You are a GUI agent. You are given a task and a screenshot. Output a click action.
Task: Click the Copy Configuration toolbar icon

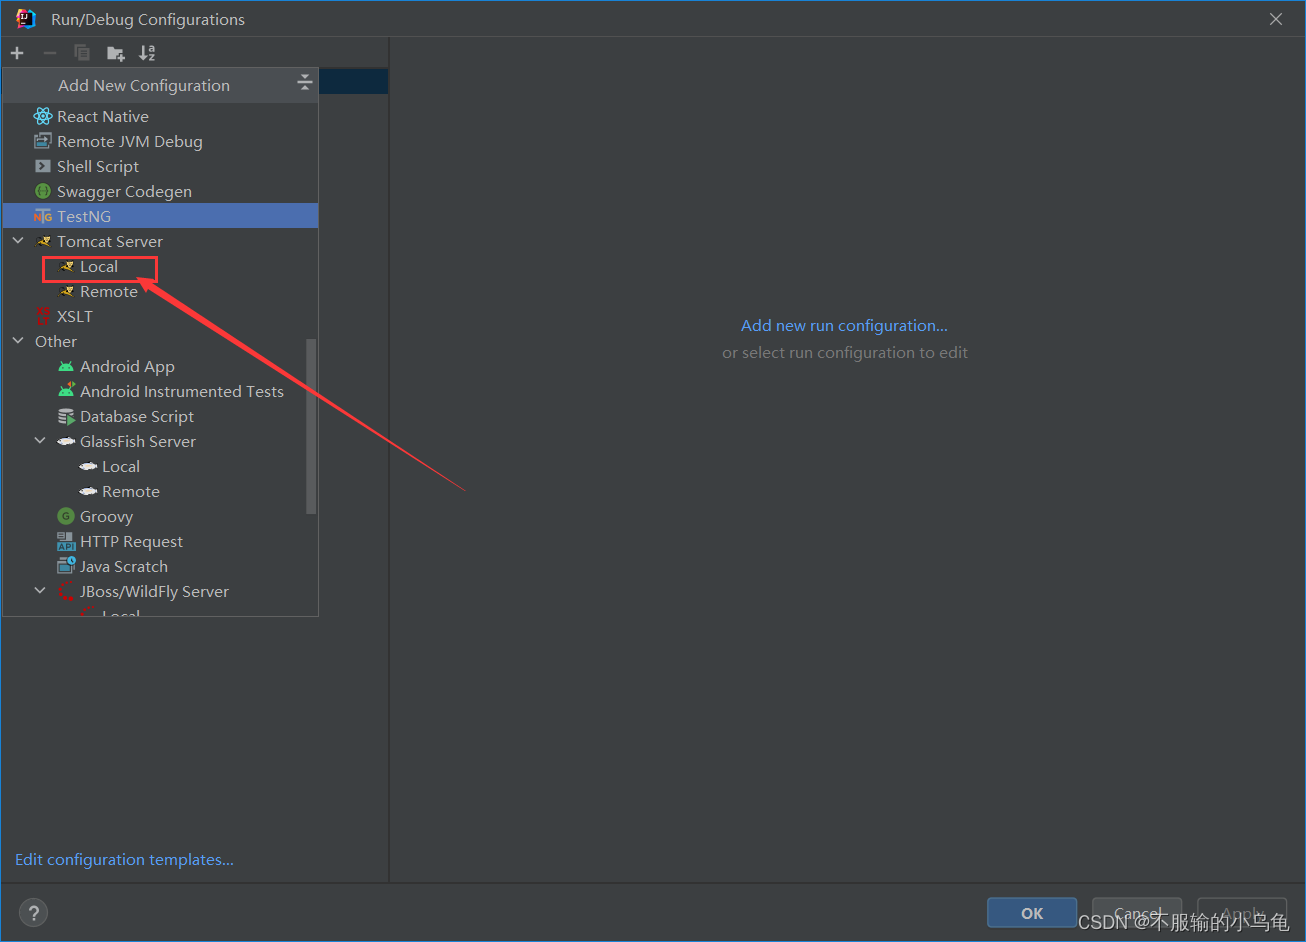click(x=82, y=53)
